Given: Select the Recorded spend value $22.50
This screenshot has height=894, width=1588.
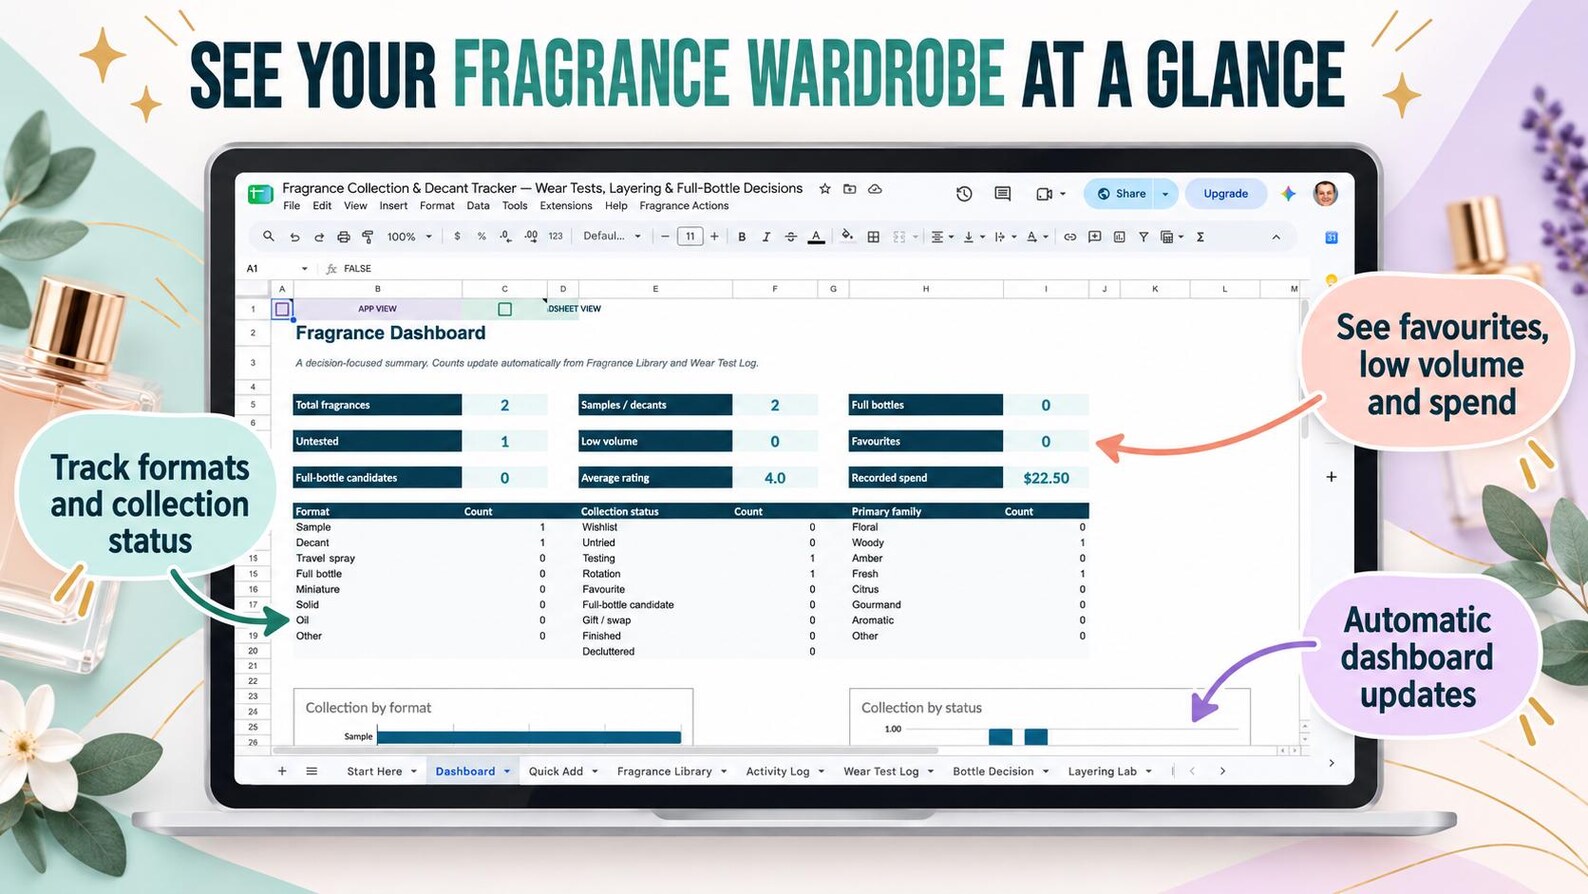Looking at the screenshot, I should (x=1046, y=478).
